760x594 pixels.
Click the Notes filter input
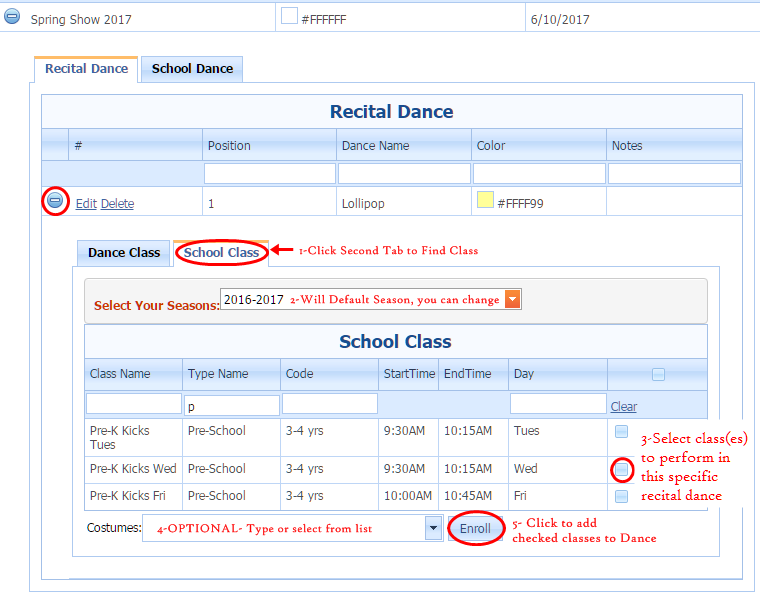pyautogui.click(x=674, y=173)
